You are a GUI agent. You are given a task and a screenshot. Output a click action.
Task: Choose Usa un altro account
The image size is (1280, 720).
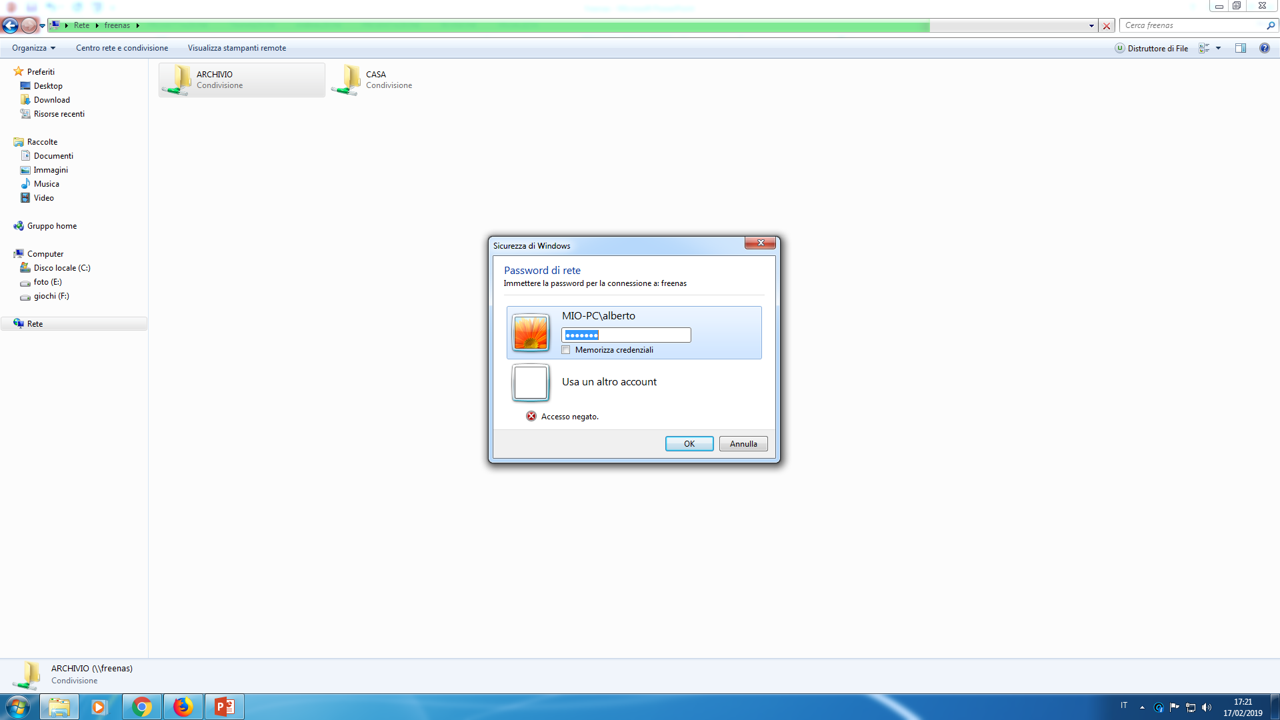(609, 382)
